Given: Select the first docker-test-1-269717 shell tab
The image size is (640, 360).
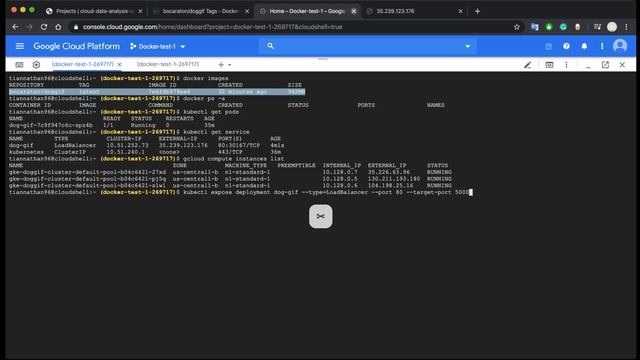Looking at the screenshot, I should coord(82,64).
